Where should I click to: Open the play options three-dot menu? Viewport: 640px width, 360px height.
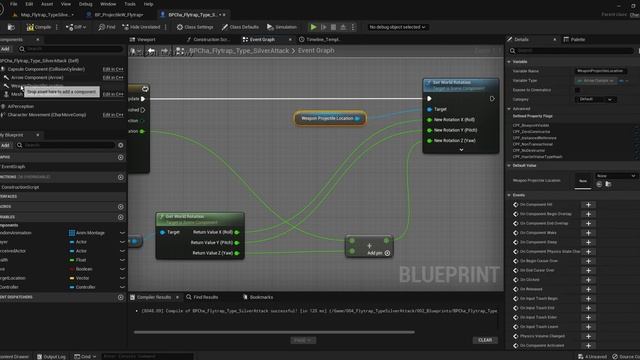353,27
